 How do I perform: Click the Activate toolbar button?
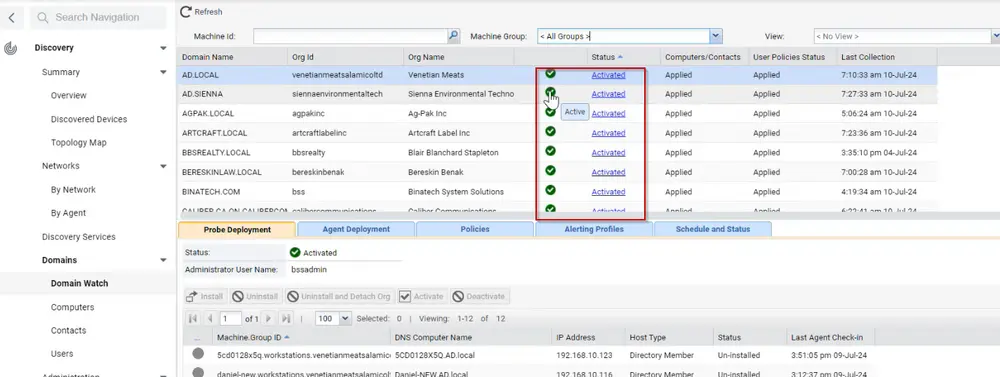[x=422, y=297]
